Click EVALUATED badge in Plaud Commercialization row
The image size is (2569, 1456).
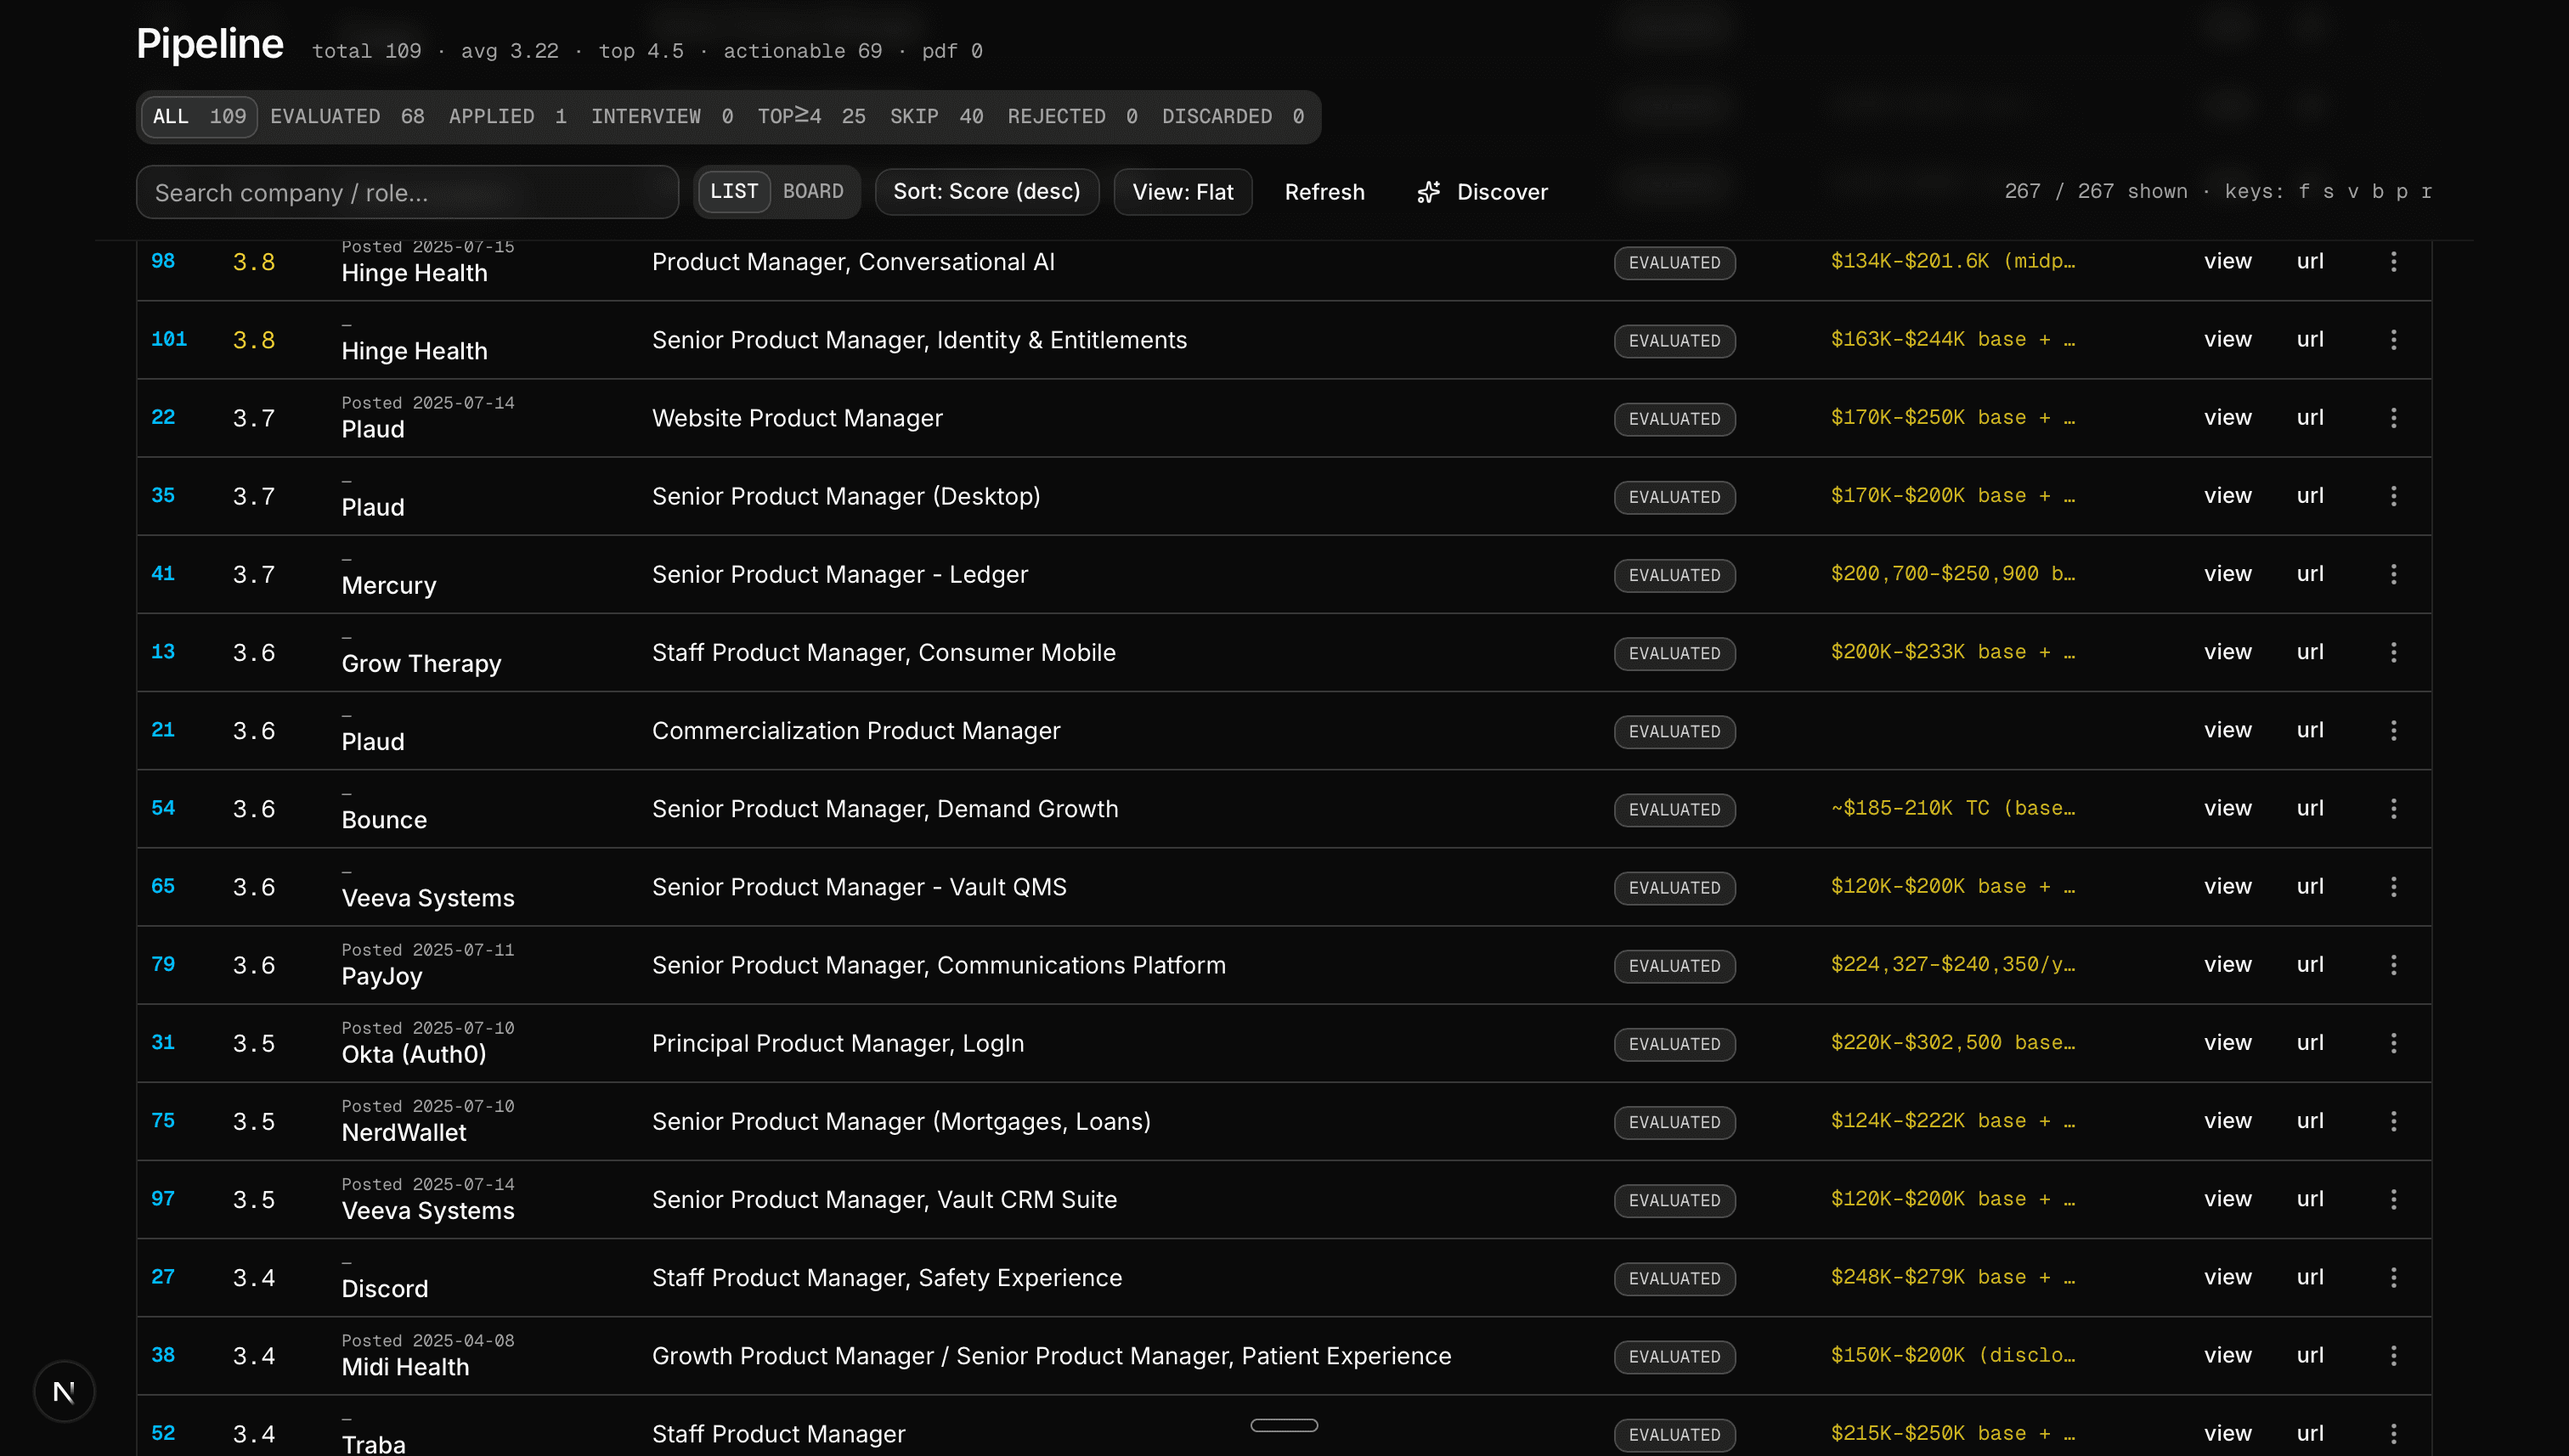1674,731
